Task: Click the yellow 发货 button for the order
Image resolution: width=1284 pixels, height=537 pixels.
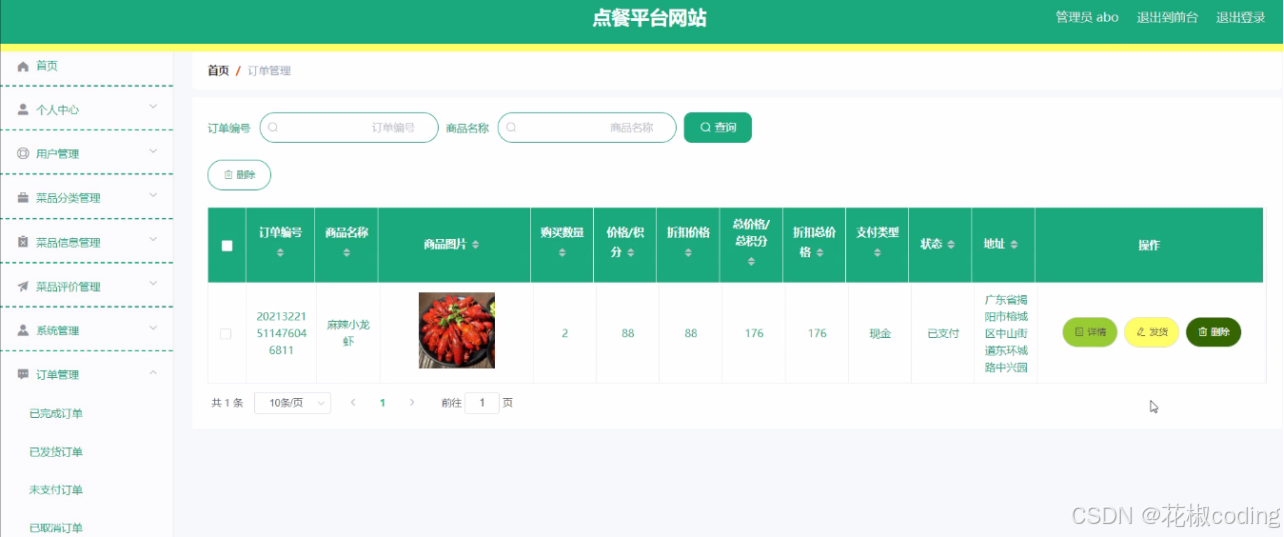Action: pyautogui.click(x=1152, y=332)
